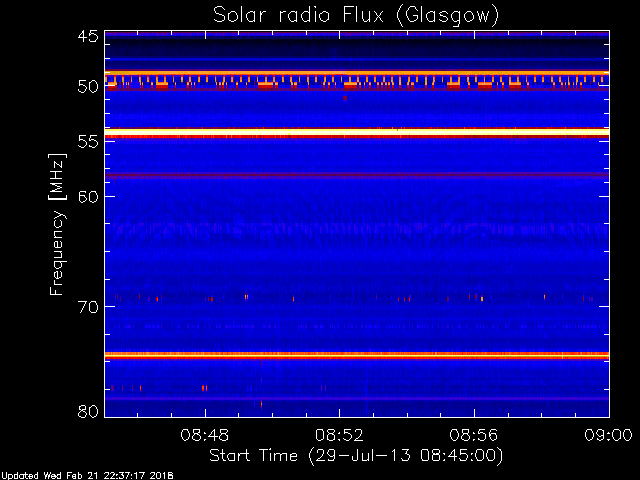This screenshot has height=480, width=640.
Task: Click the 45 frequency tick label
Action: (x=88, y=36)
